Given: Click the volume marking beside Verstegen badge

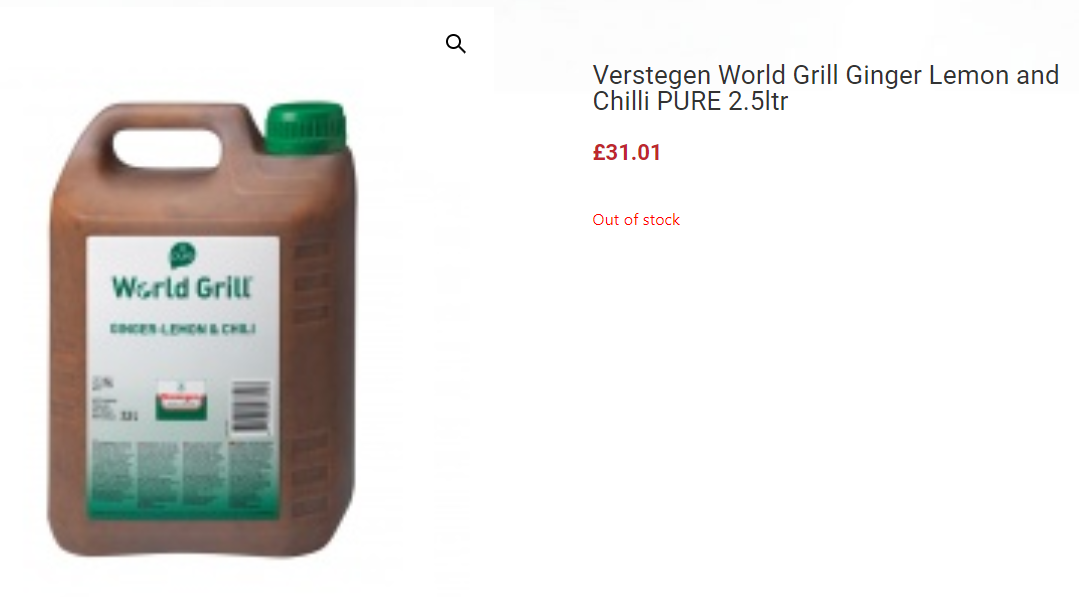Looking at the screenshot, I should click(129, 416).
